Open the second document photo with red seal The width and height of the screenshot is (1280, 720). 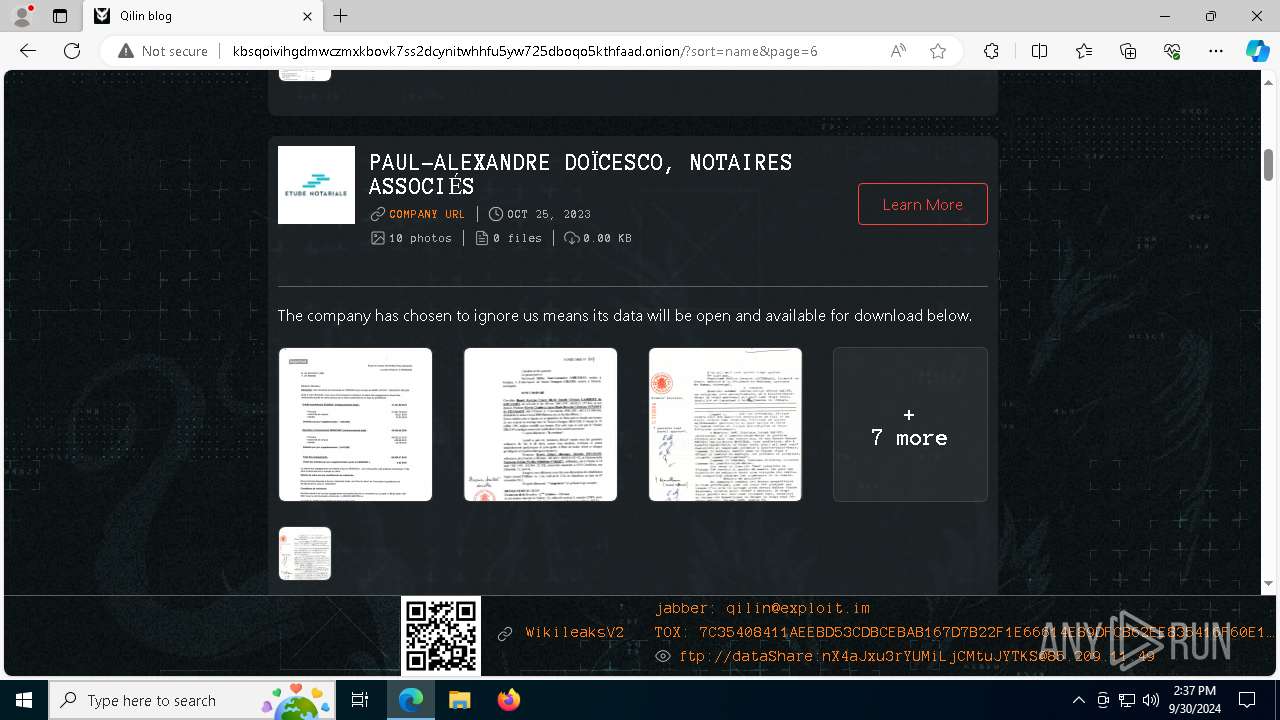pos(540,424)
